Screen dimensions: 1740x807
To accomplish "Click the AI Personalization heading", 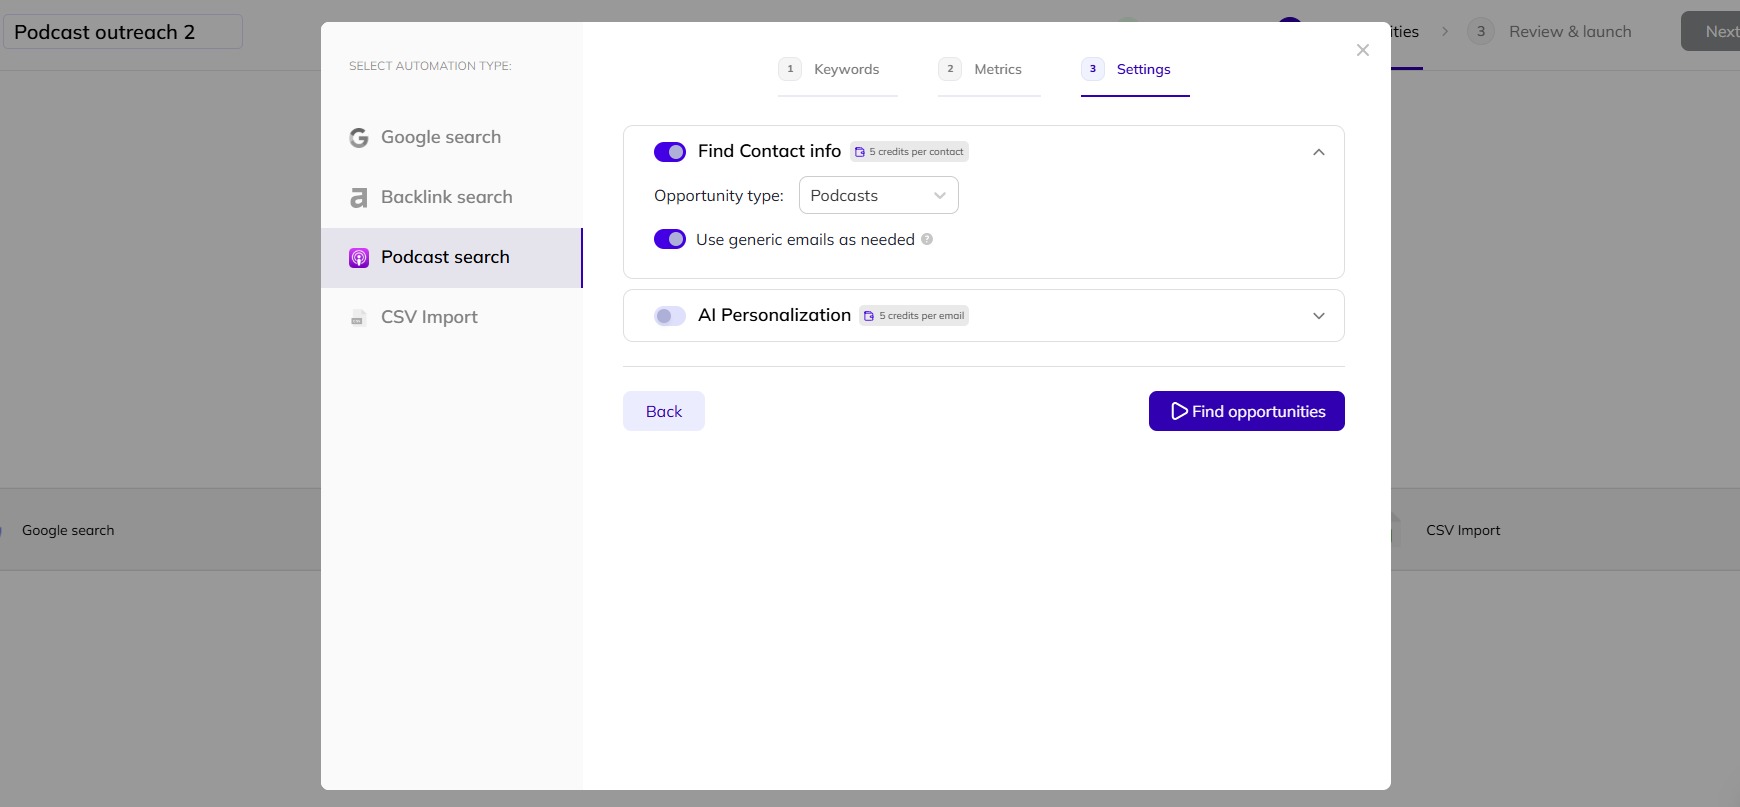I will [x=774, y=315].
